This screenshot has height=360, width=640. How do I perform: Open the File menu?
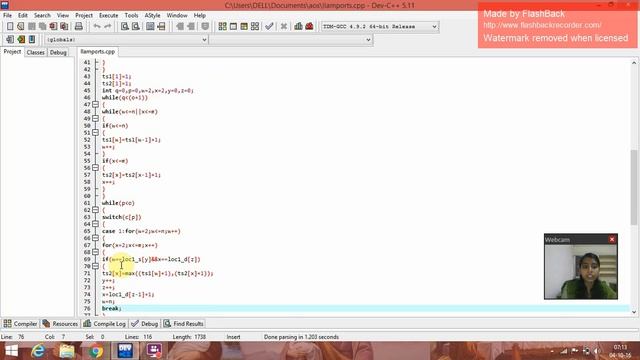7,15
